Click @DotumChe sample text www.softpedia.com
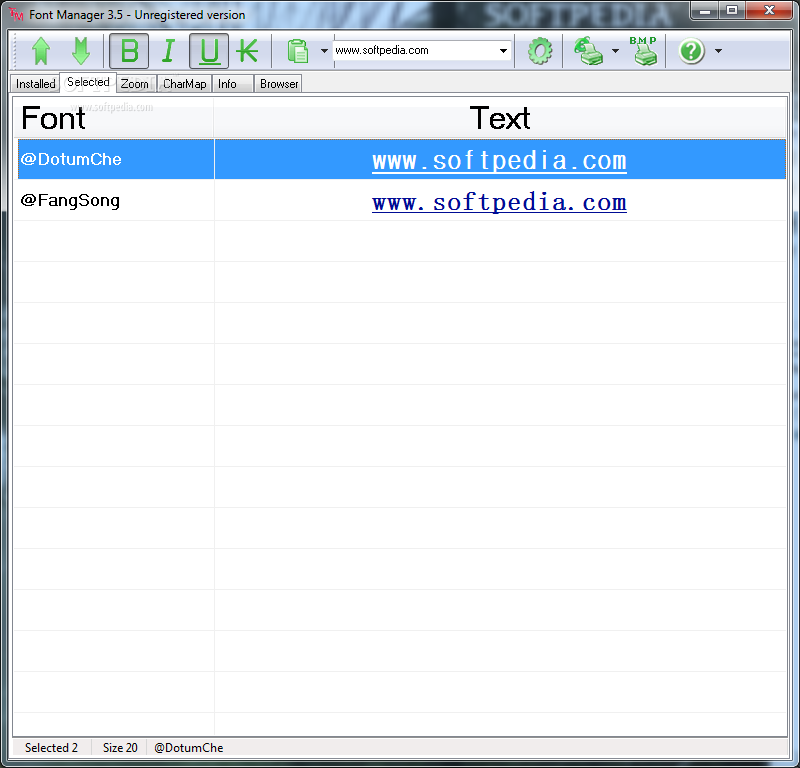Image resolution: width=800 pixels, height=768 pixels. (499, 161)
